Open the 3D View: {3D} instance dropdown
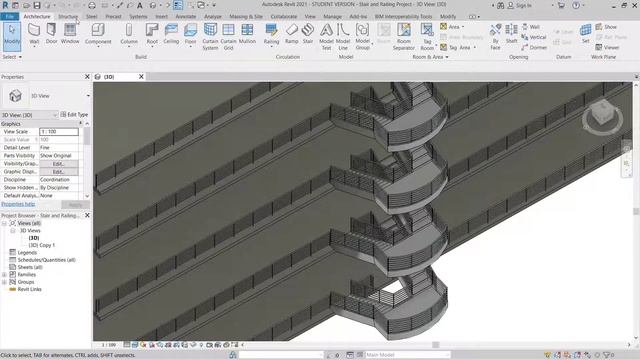Viewport: 640px width, 360px height. click(29, 115)
